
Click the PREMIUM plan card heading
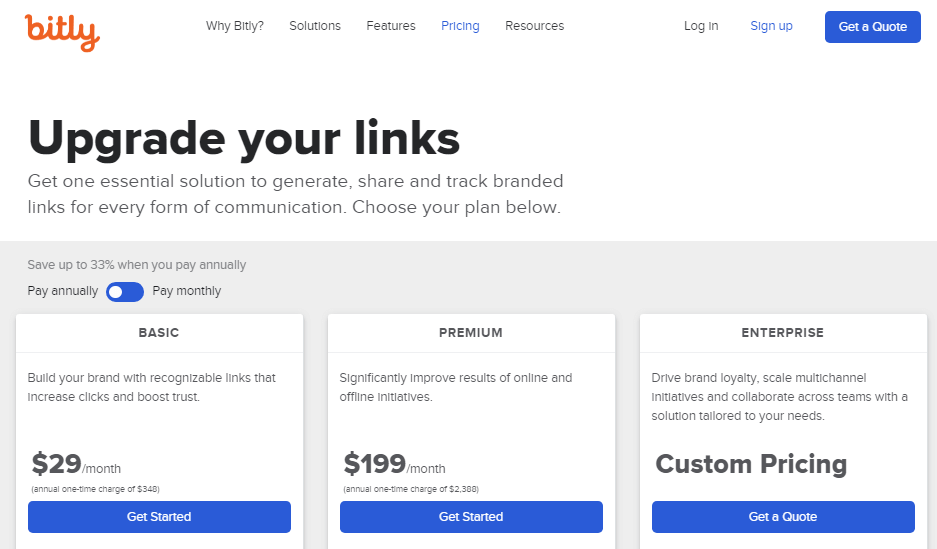point(471,333)
